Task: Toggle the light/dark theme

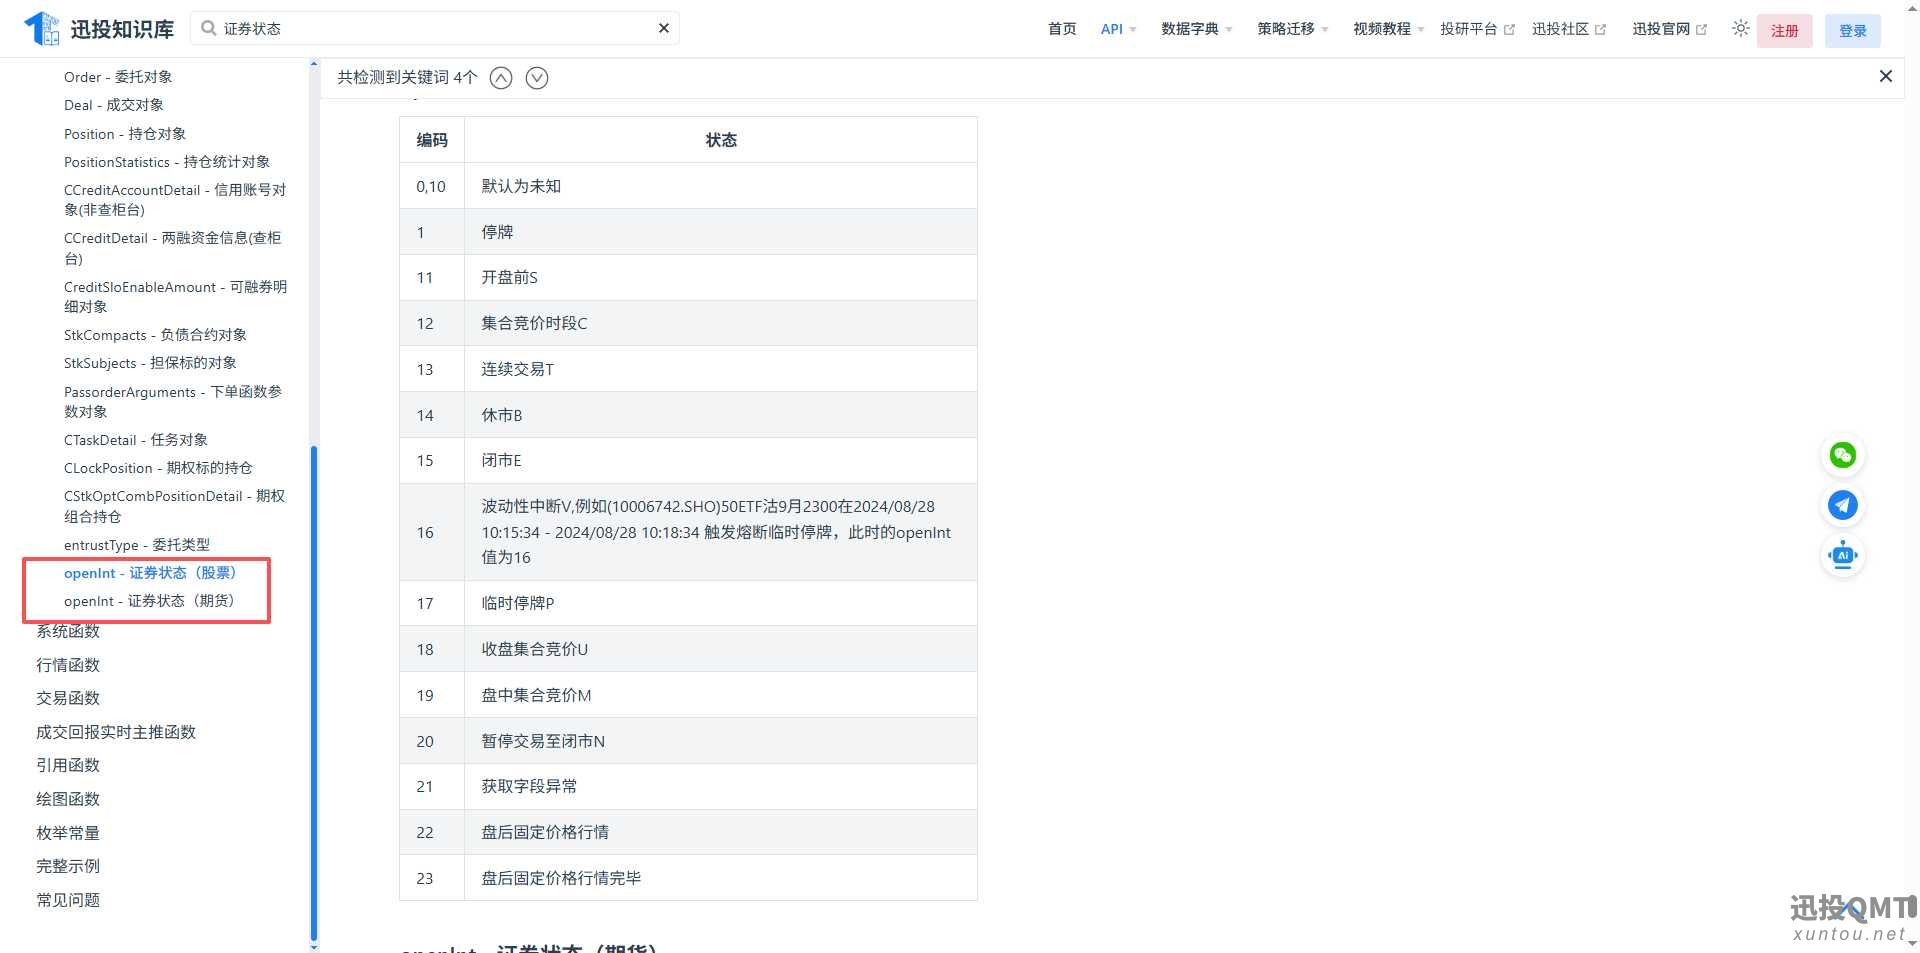Action: (1740, 29)
